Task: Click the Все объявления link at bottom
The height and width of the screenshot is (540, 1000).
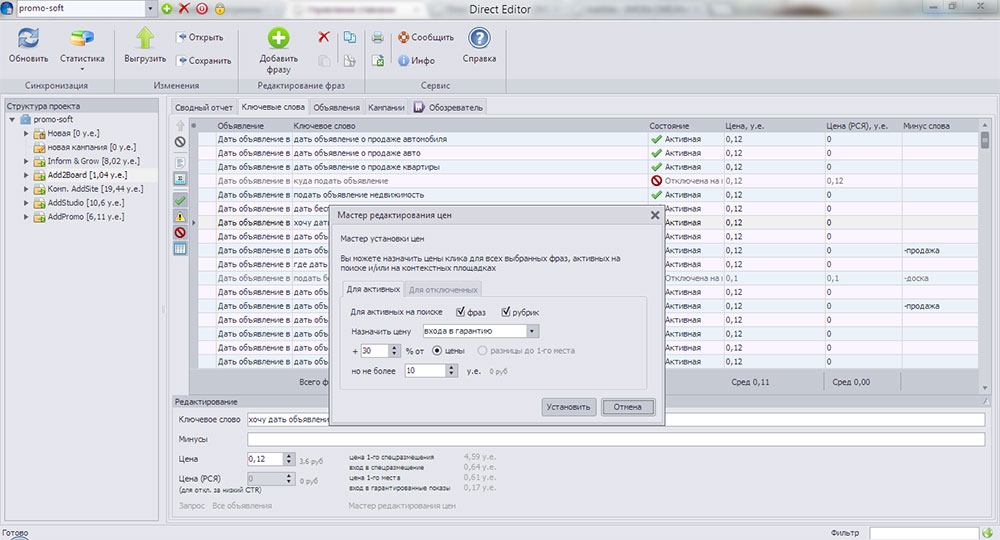Action: 242,506
